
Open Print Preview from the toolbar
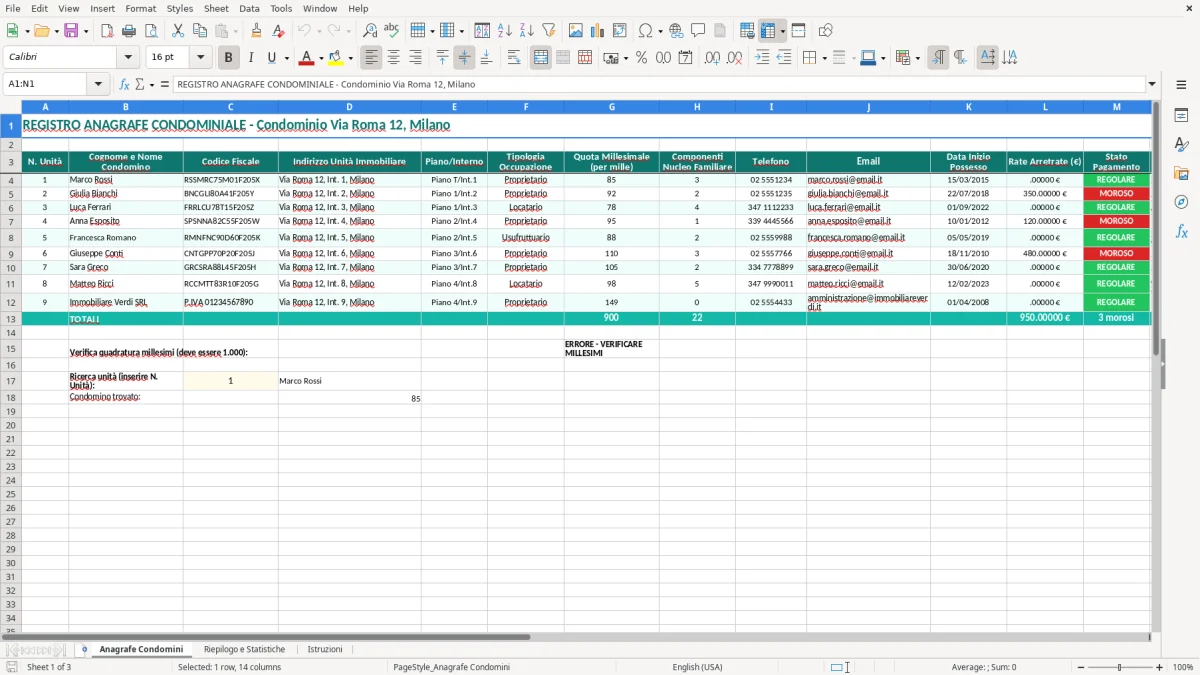(151, 31)
